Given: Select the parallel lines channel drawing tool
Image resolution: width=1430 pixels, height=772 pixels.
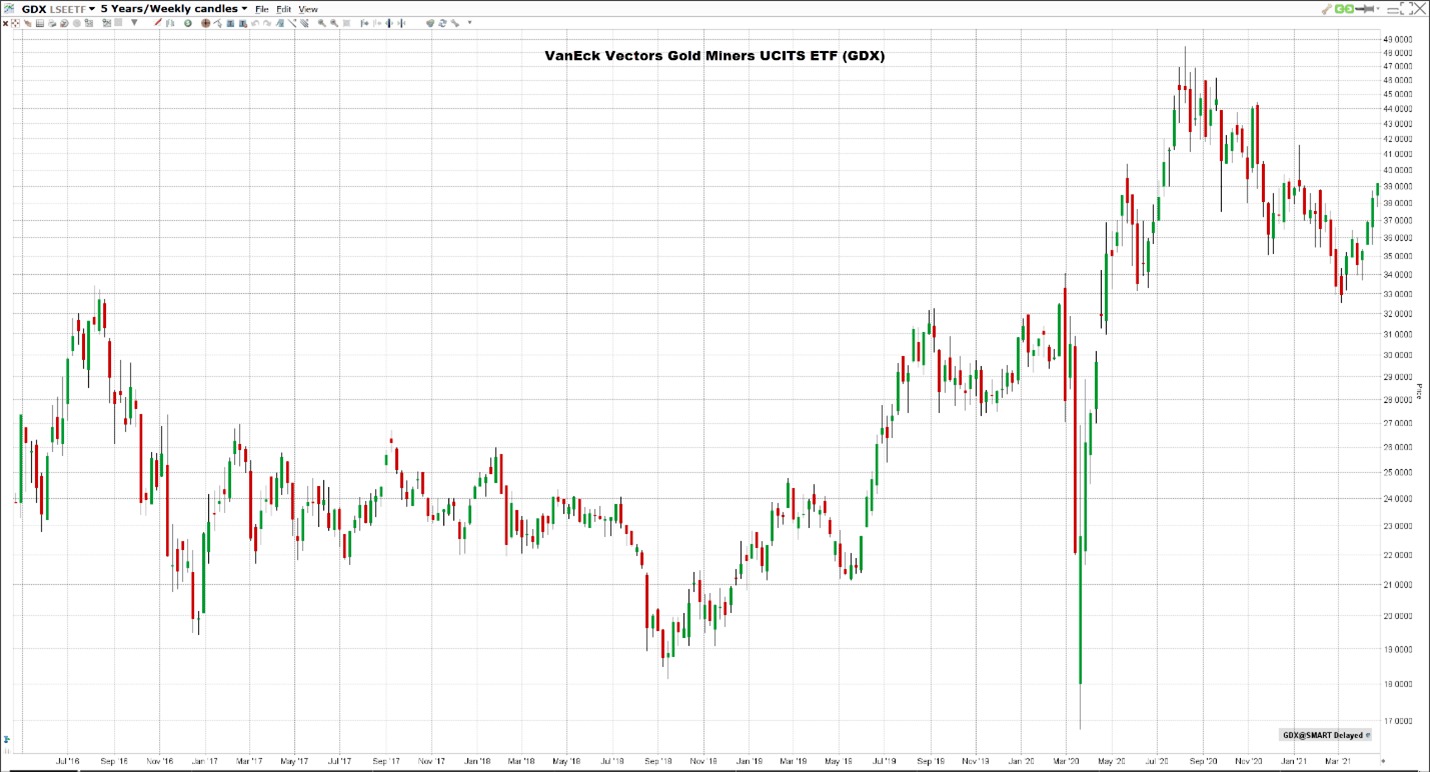Looking at the screenshot, I should (x=304, y=23).
